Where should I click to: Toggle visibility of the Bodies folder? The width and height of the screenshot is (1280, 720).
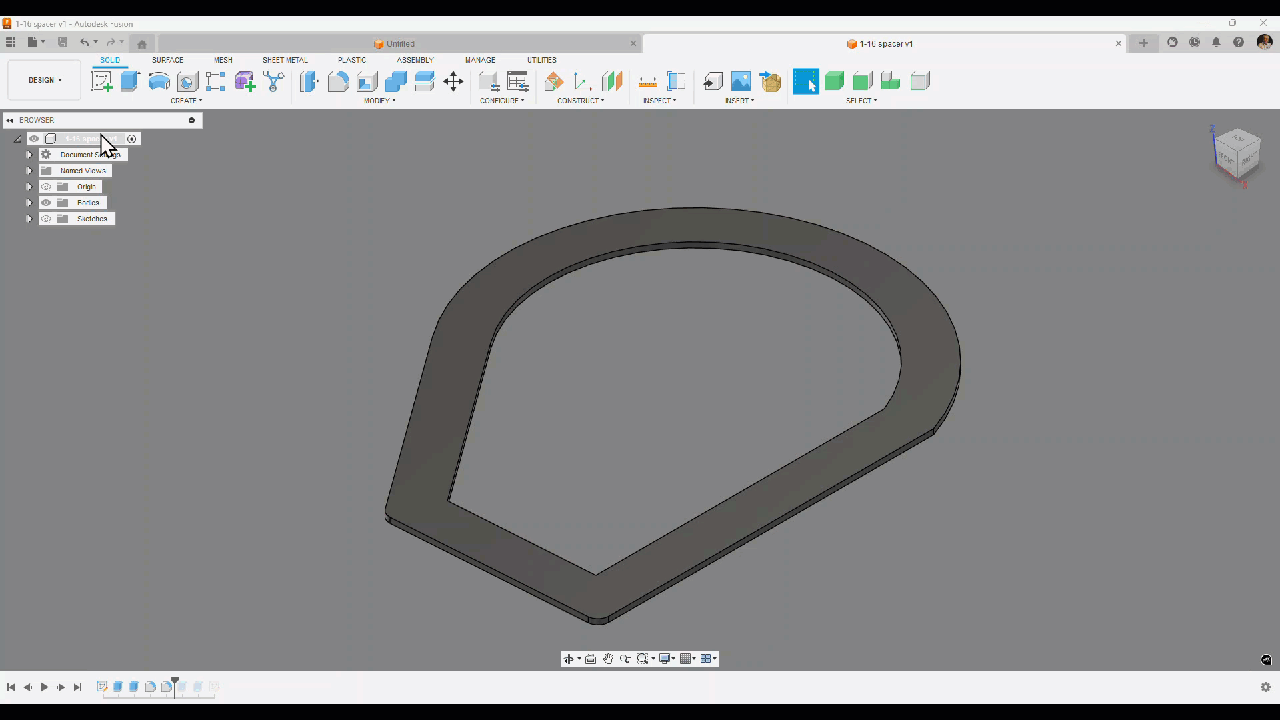pyautogui.click(x=46, y=203)
